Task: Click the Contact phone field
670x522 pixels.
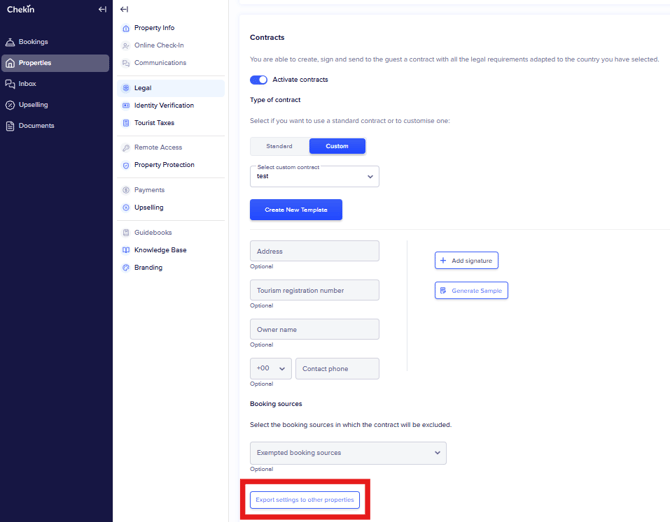Action: coord(337,369)
